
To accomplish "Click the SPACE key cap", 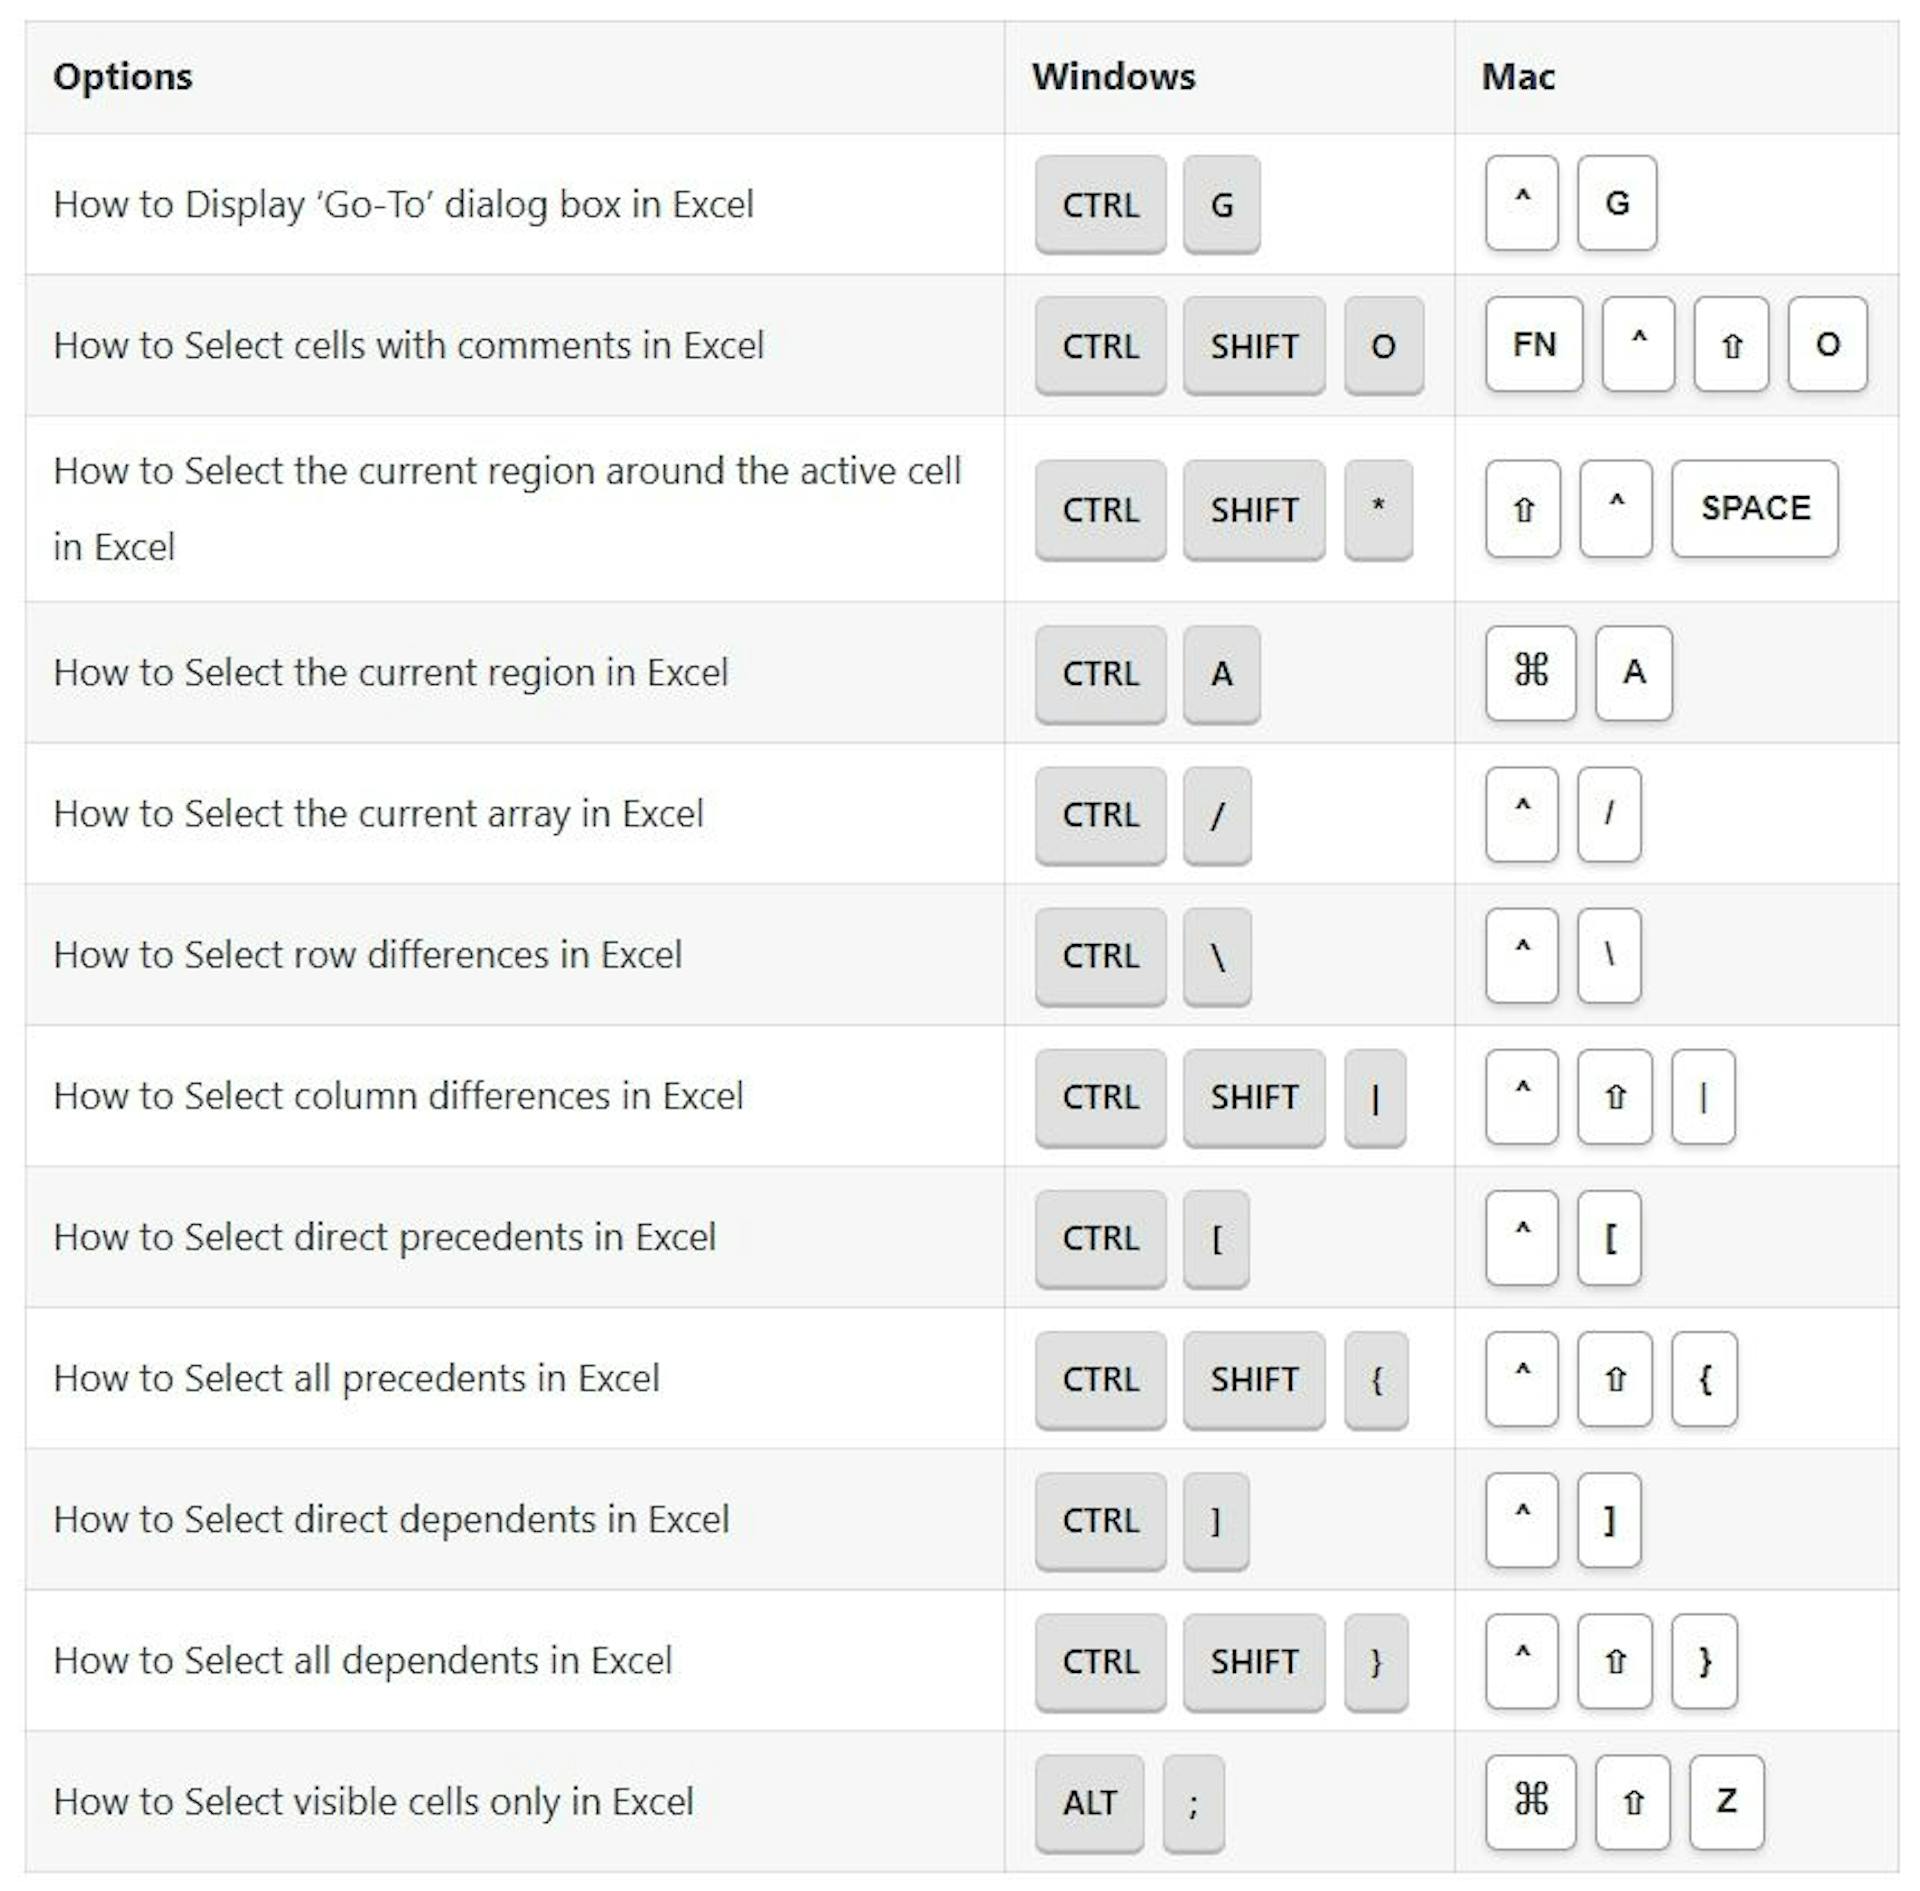I will pos(1754,509).
